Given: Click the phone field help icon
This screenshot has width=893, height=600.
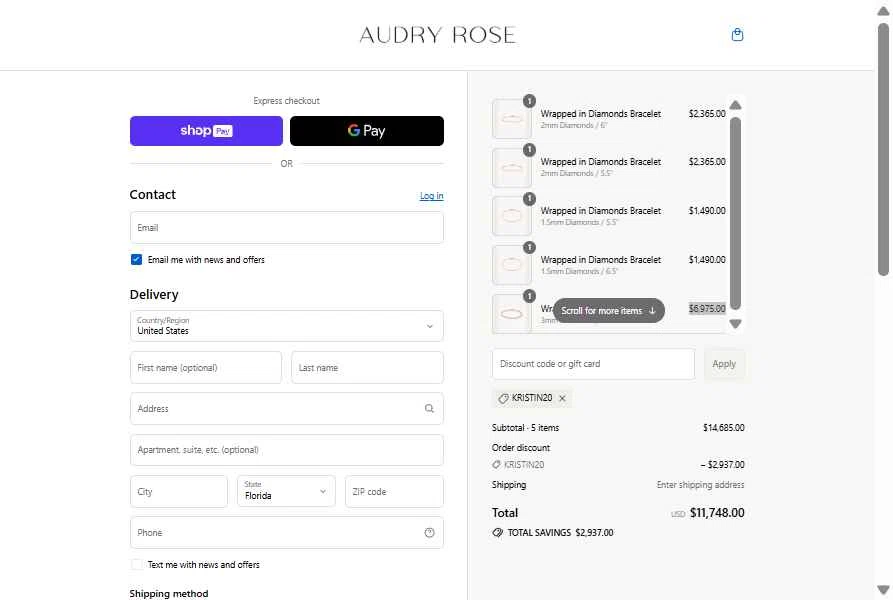Looking at the screenshot, I should (x=429, y=532).
